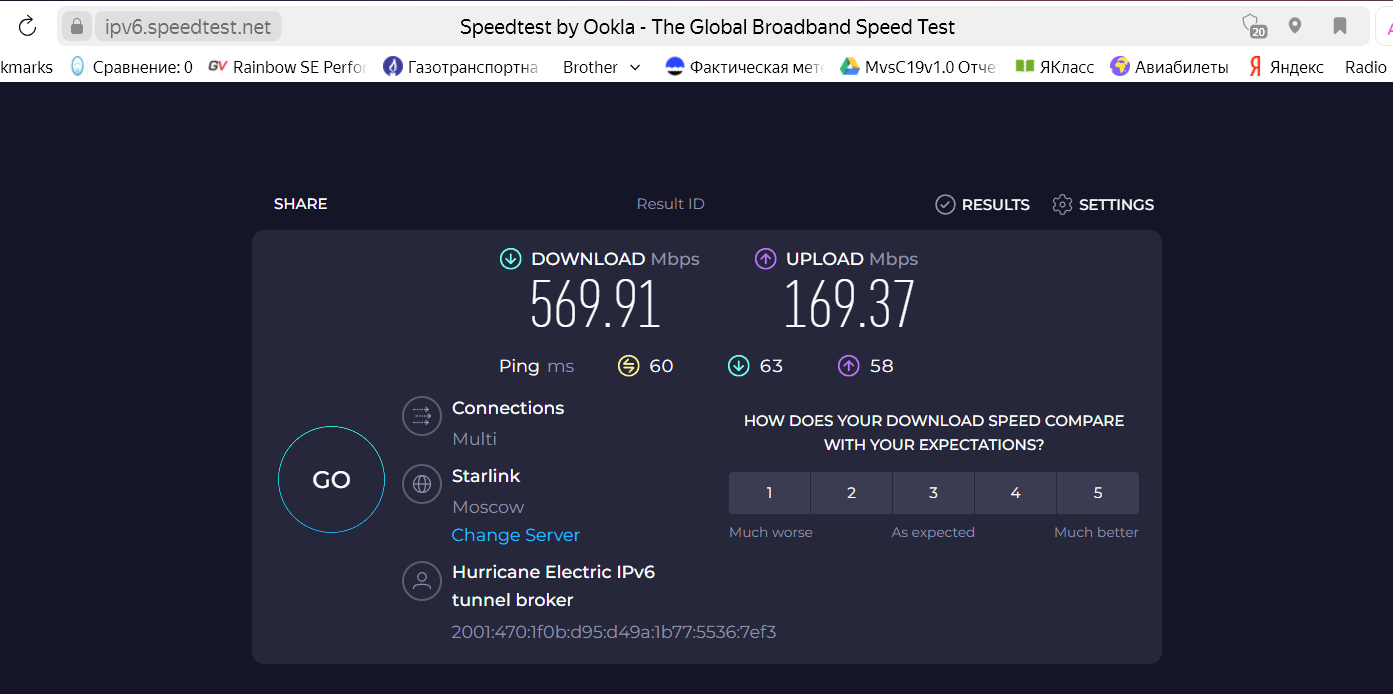Rate download speed 2
The image size is (1393, 694).
click(x=852, y=493)
